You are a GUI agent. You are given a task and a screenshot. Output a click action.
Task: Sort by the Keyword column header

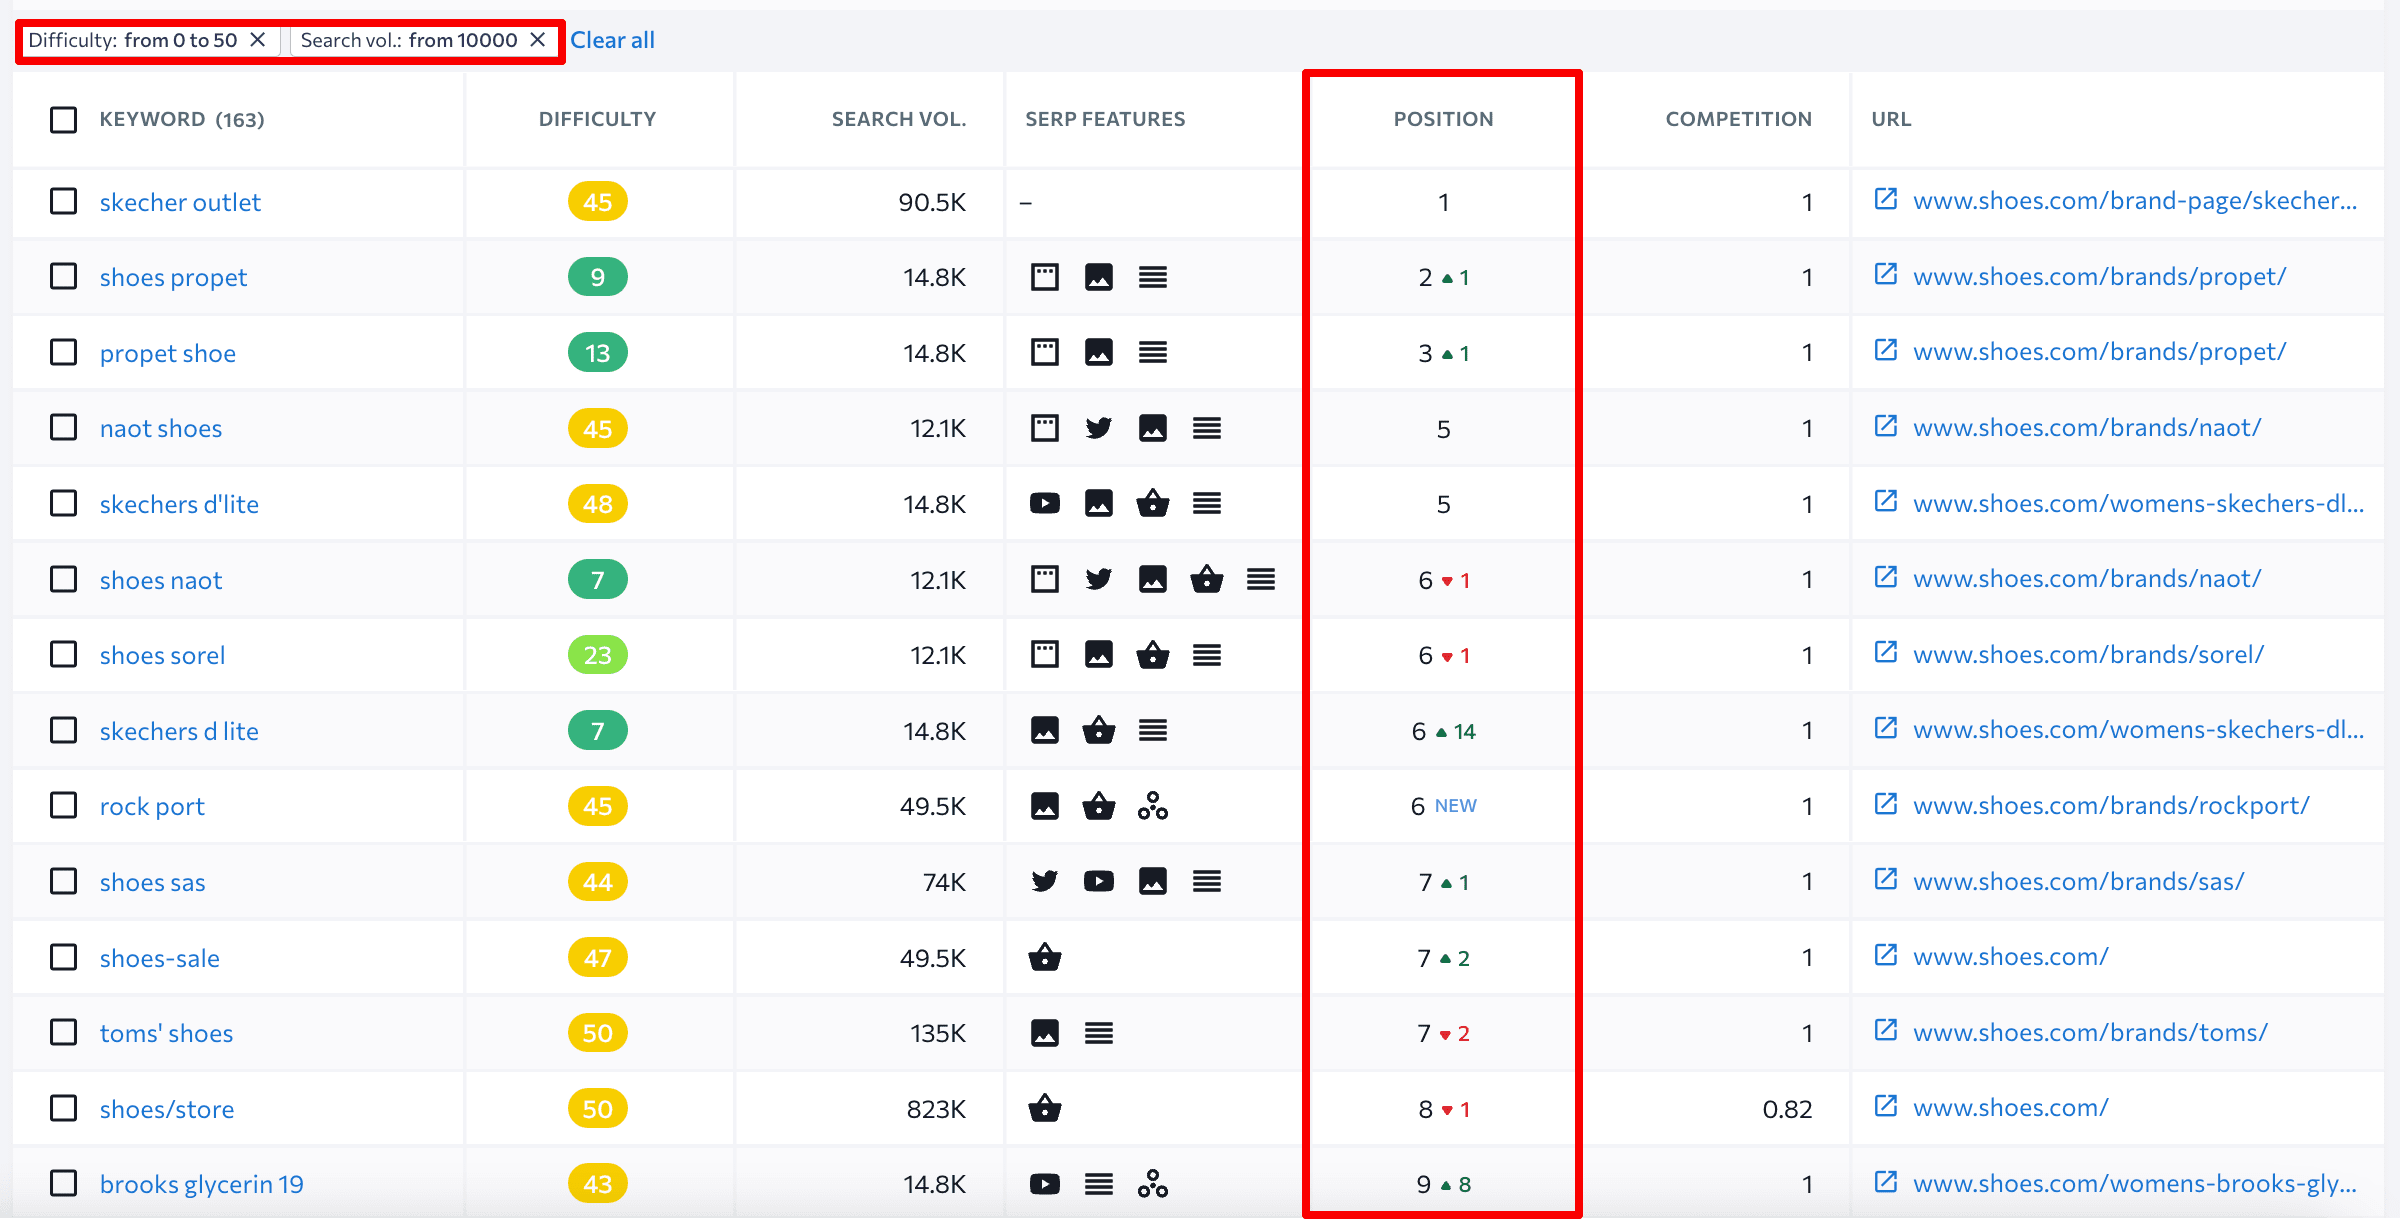click(182, 119)
